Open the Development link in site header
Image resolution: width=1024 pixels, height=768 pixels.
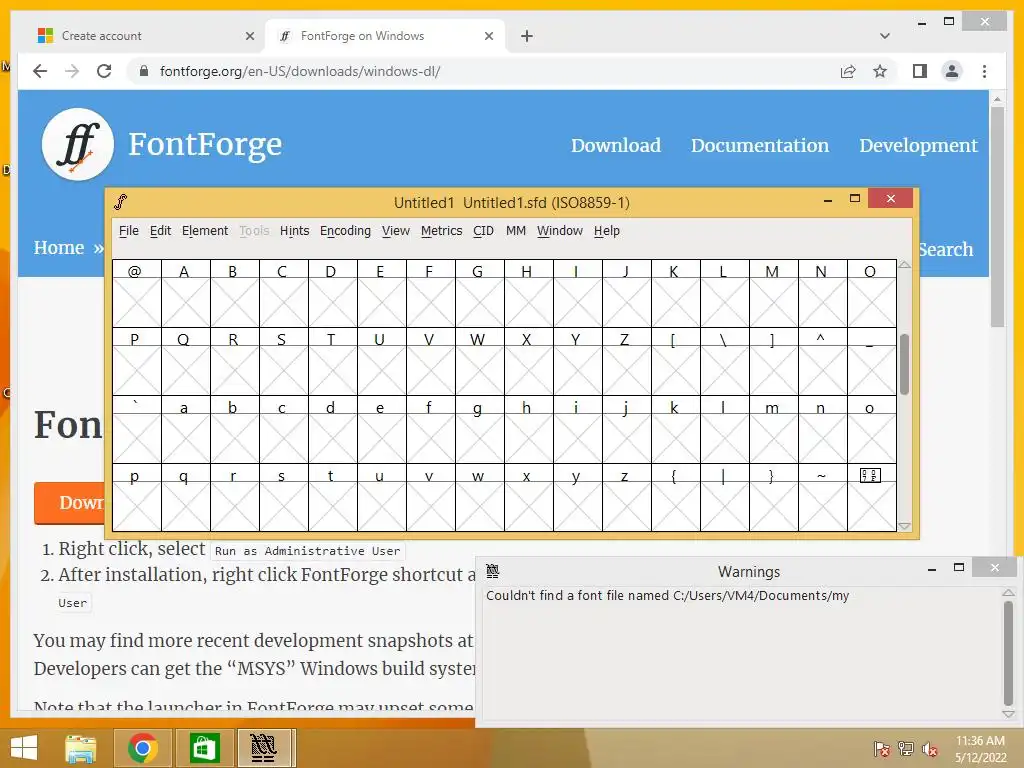tap(918, 145)
